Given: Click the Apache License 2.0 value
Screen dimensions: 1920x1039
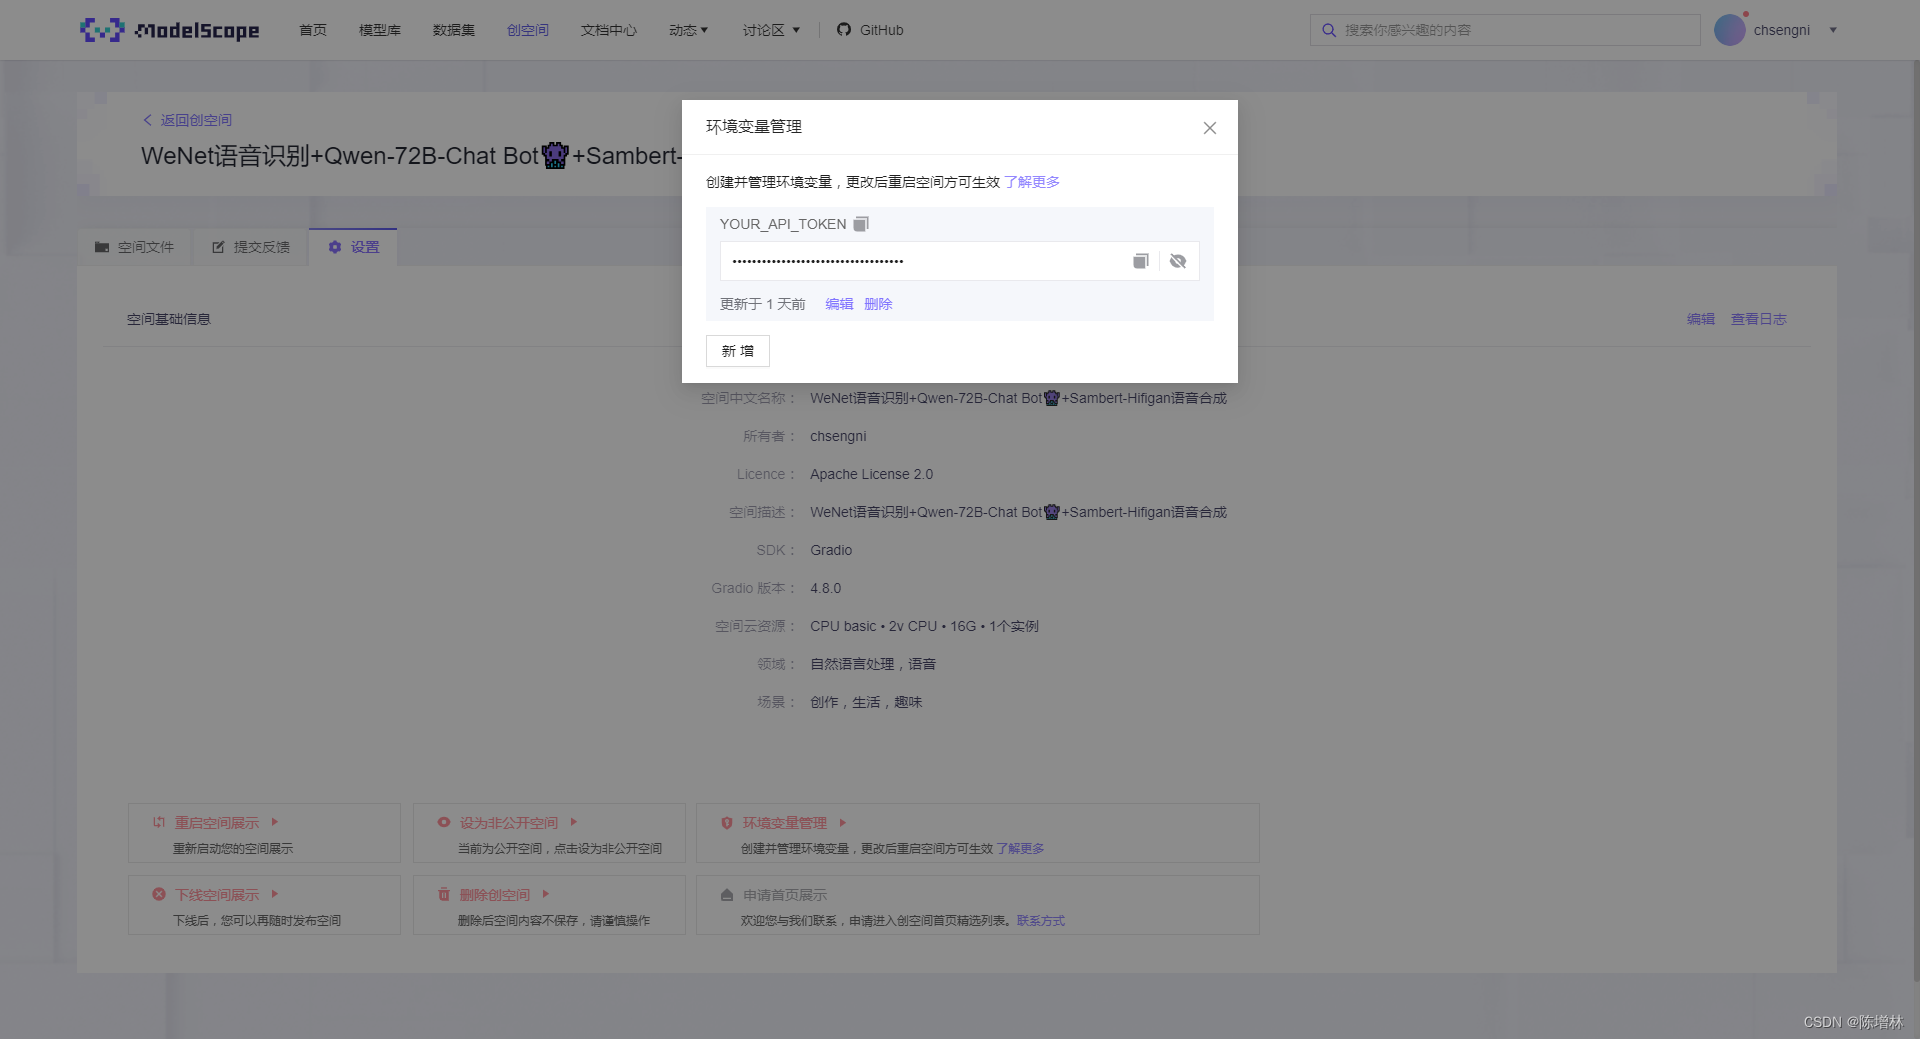Looking at the screenshot, I should (x=871, y=474).
